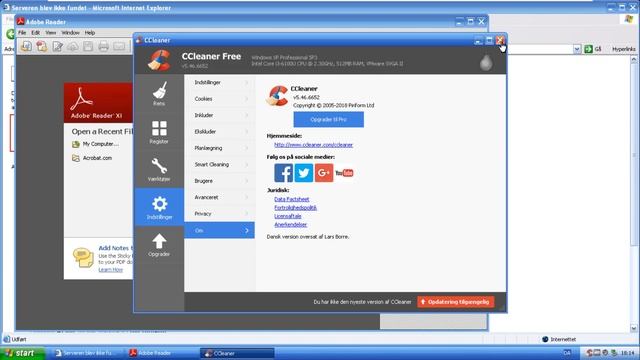Image resolution: width=640 pixels, height=360 pixels.
Task: Open the Fortrolighedspolitik link
Action: 296,208
